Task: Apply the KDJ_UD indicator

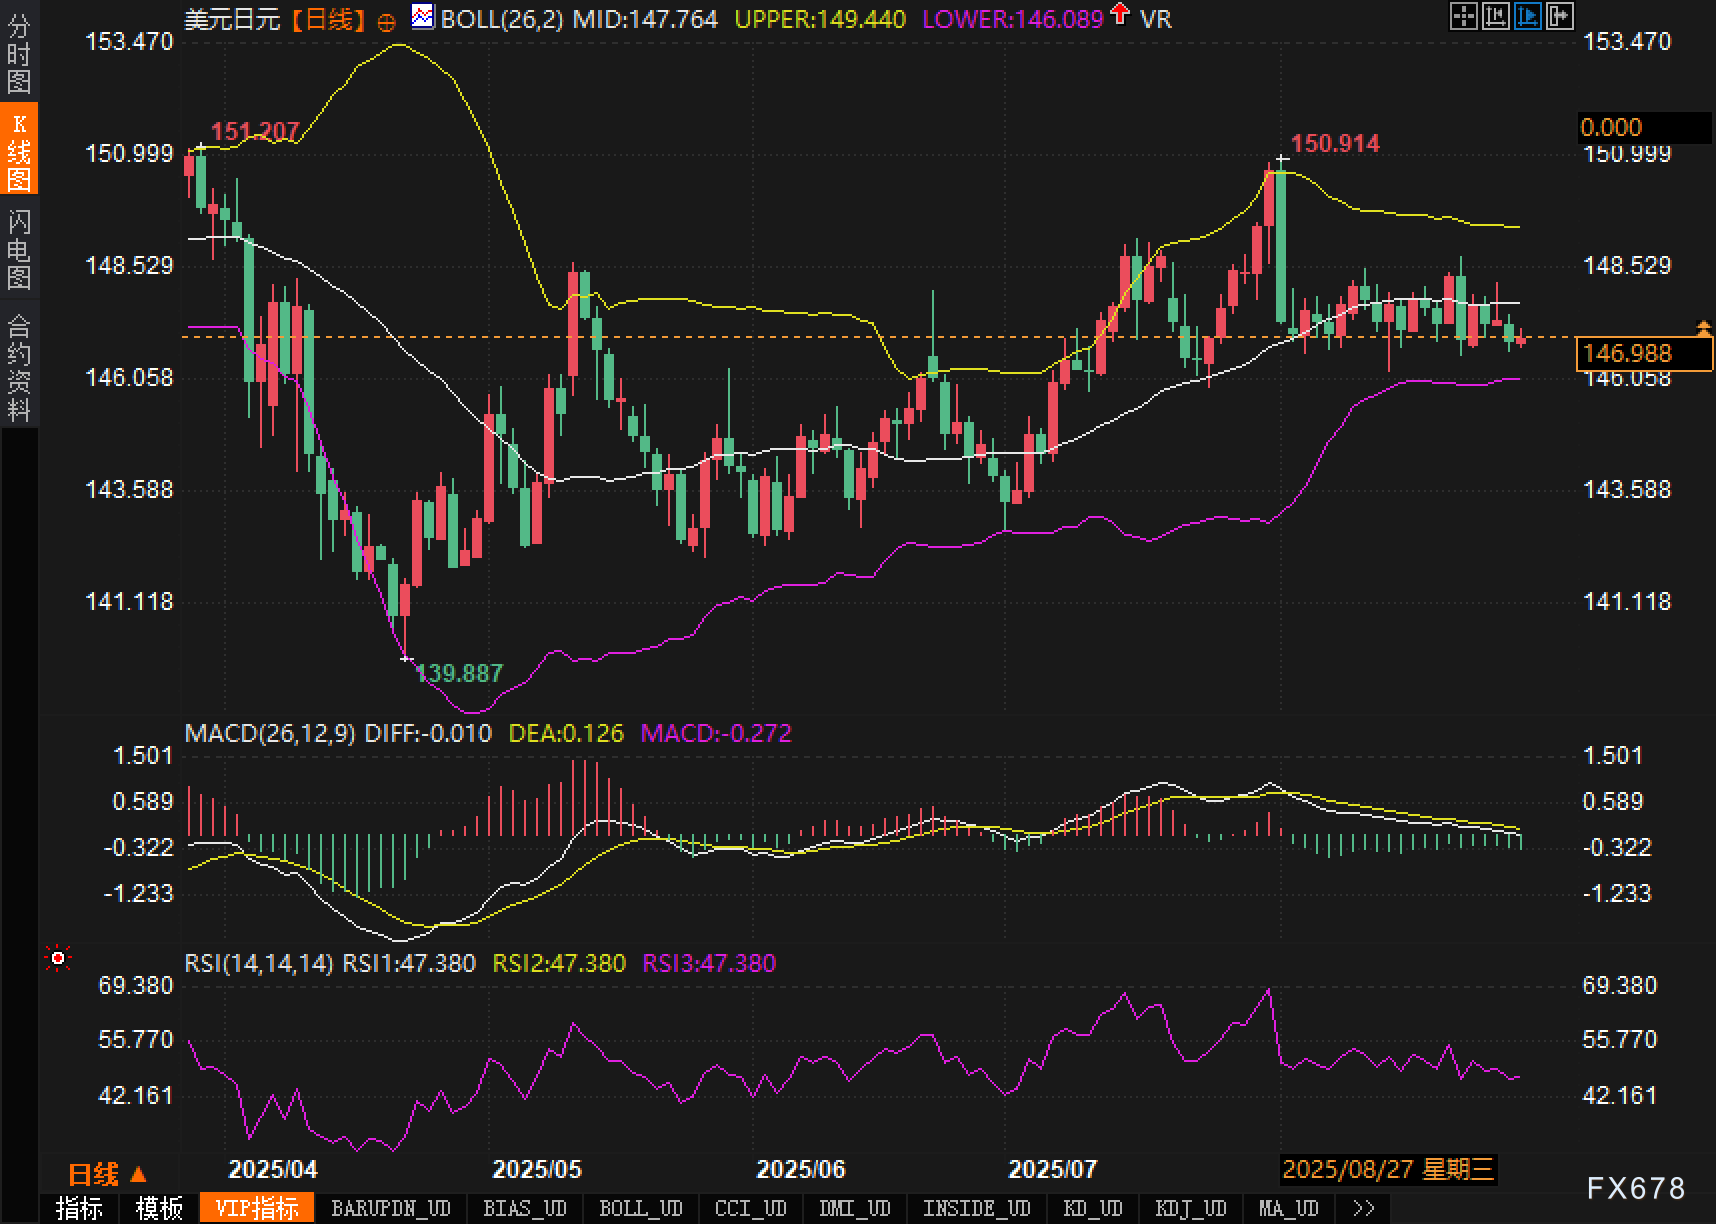Action: point(1190,1208)
